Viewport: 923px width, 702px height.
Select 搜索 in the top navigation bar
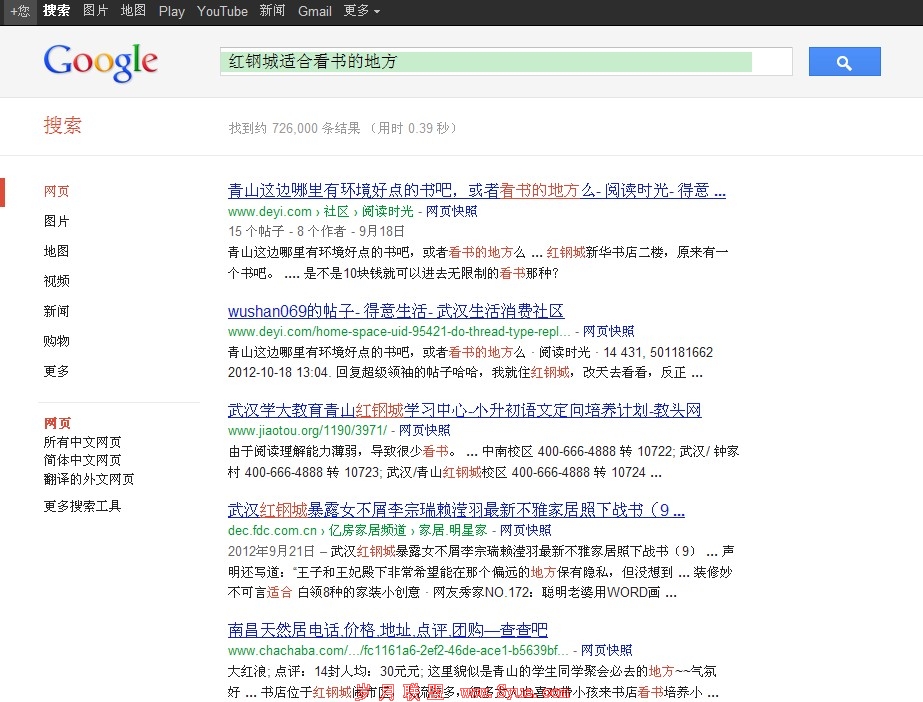point(57,11)
